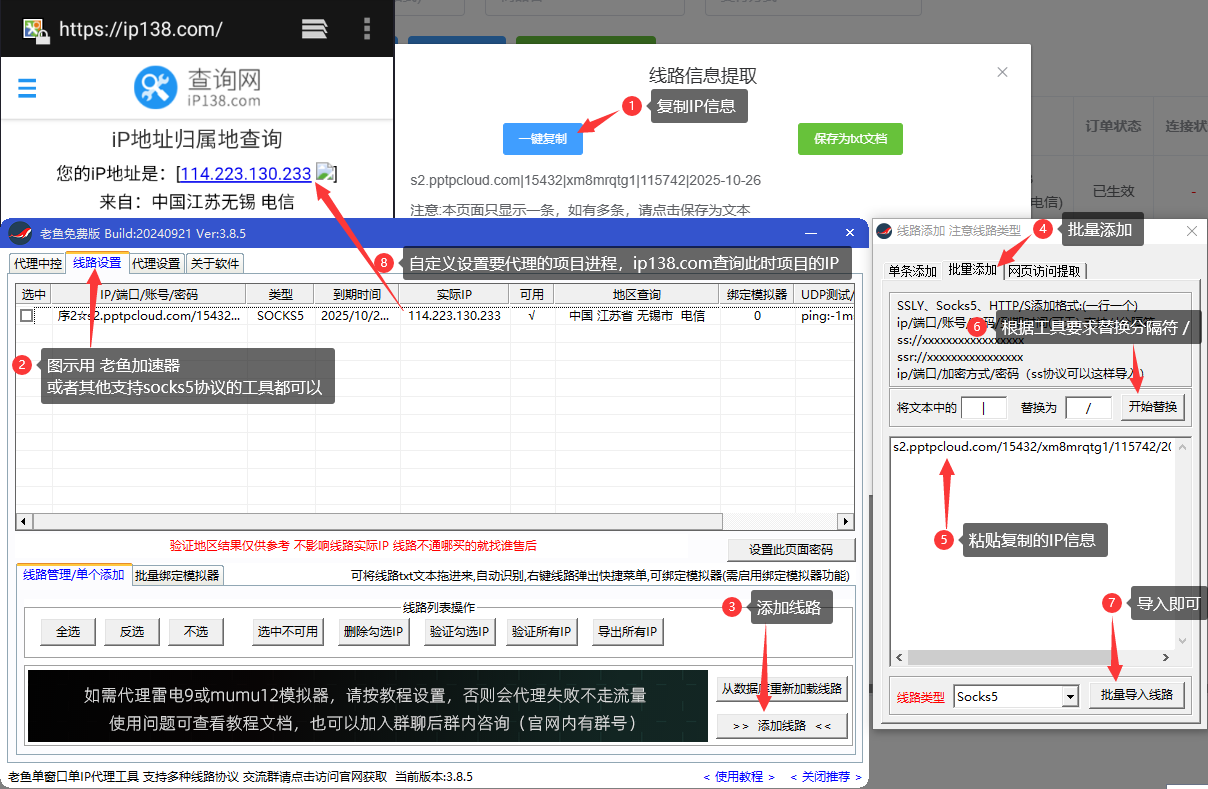Click the 老鱼免费版 app logo in title bar
The width and height of the screenshot is (1208, 789).
19,233
